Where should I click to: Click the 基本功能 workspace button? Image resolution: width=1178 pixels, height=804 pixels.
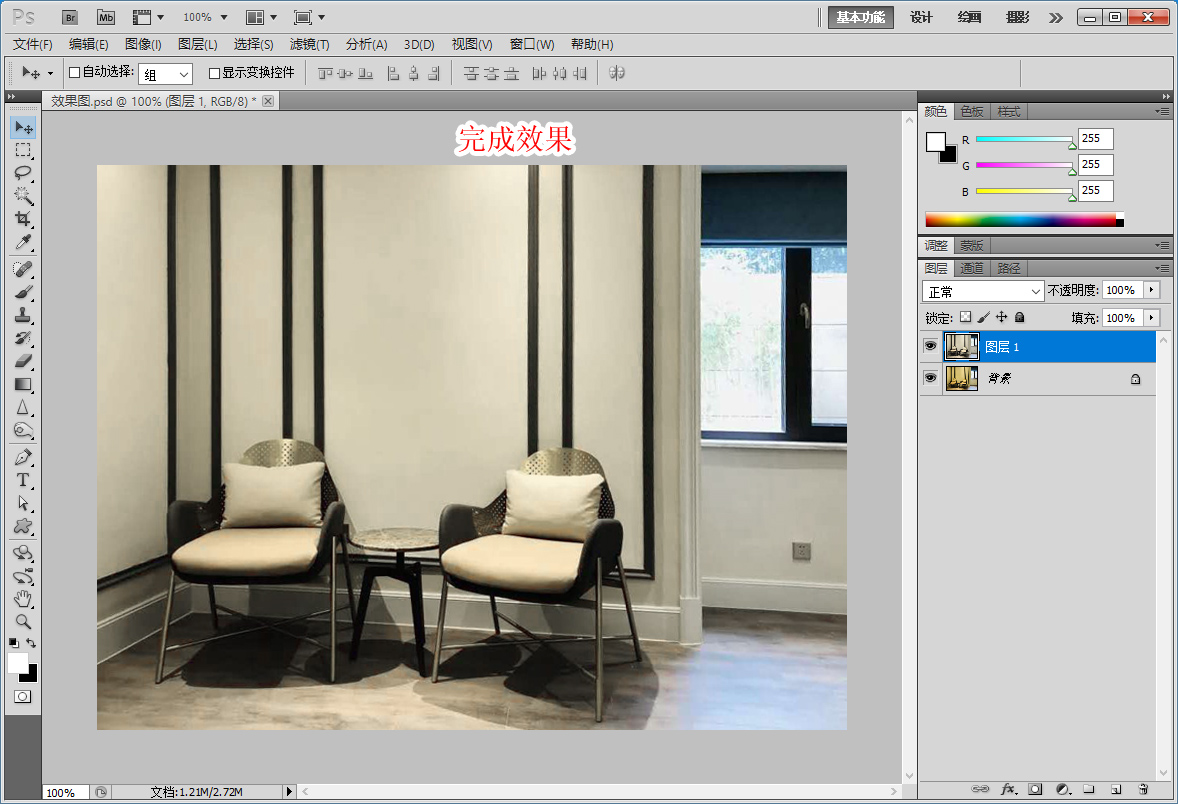pyautogui.click(x=859, y=17)
